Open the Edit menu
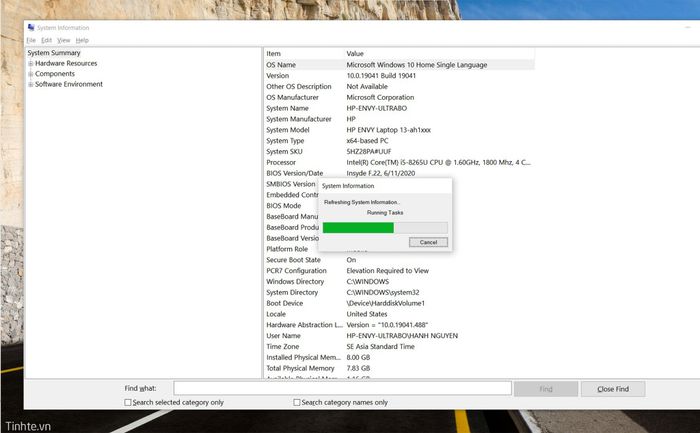The width and height of the screenshot is (700, 433). pos(46,40)
